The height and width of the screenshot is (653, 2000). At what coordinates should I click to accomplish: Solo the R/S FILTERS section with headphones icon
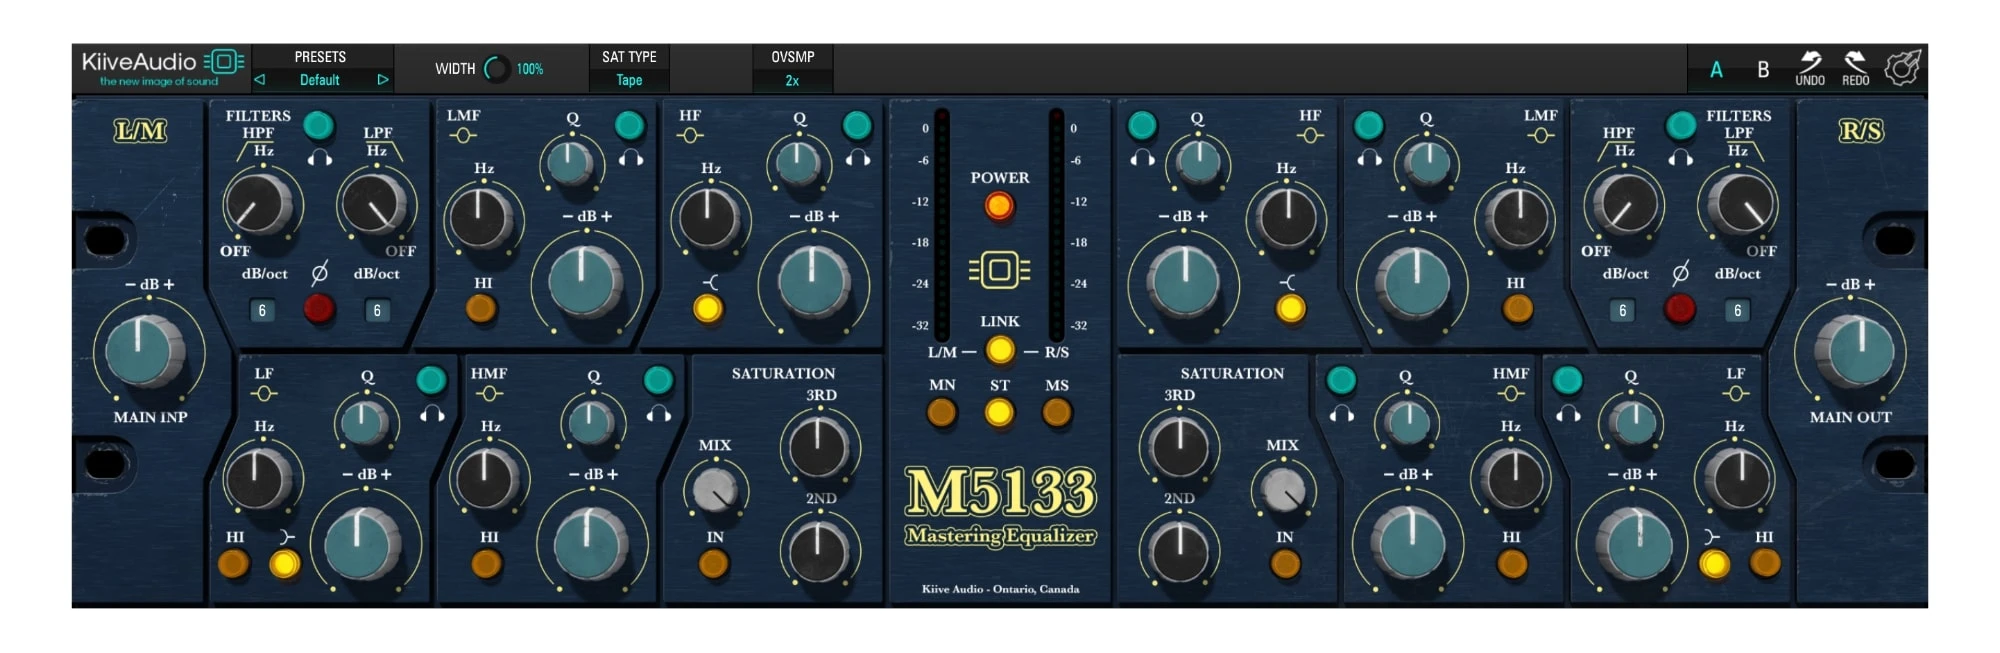(x=1681, y=158)
